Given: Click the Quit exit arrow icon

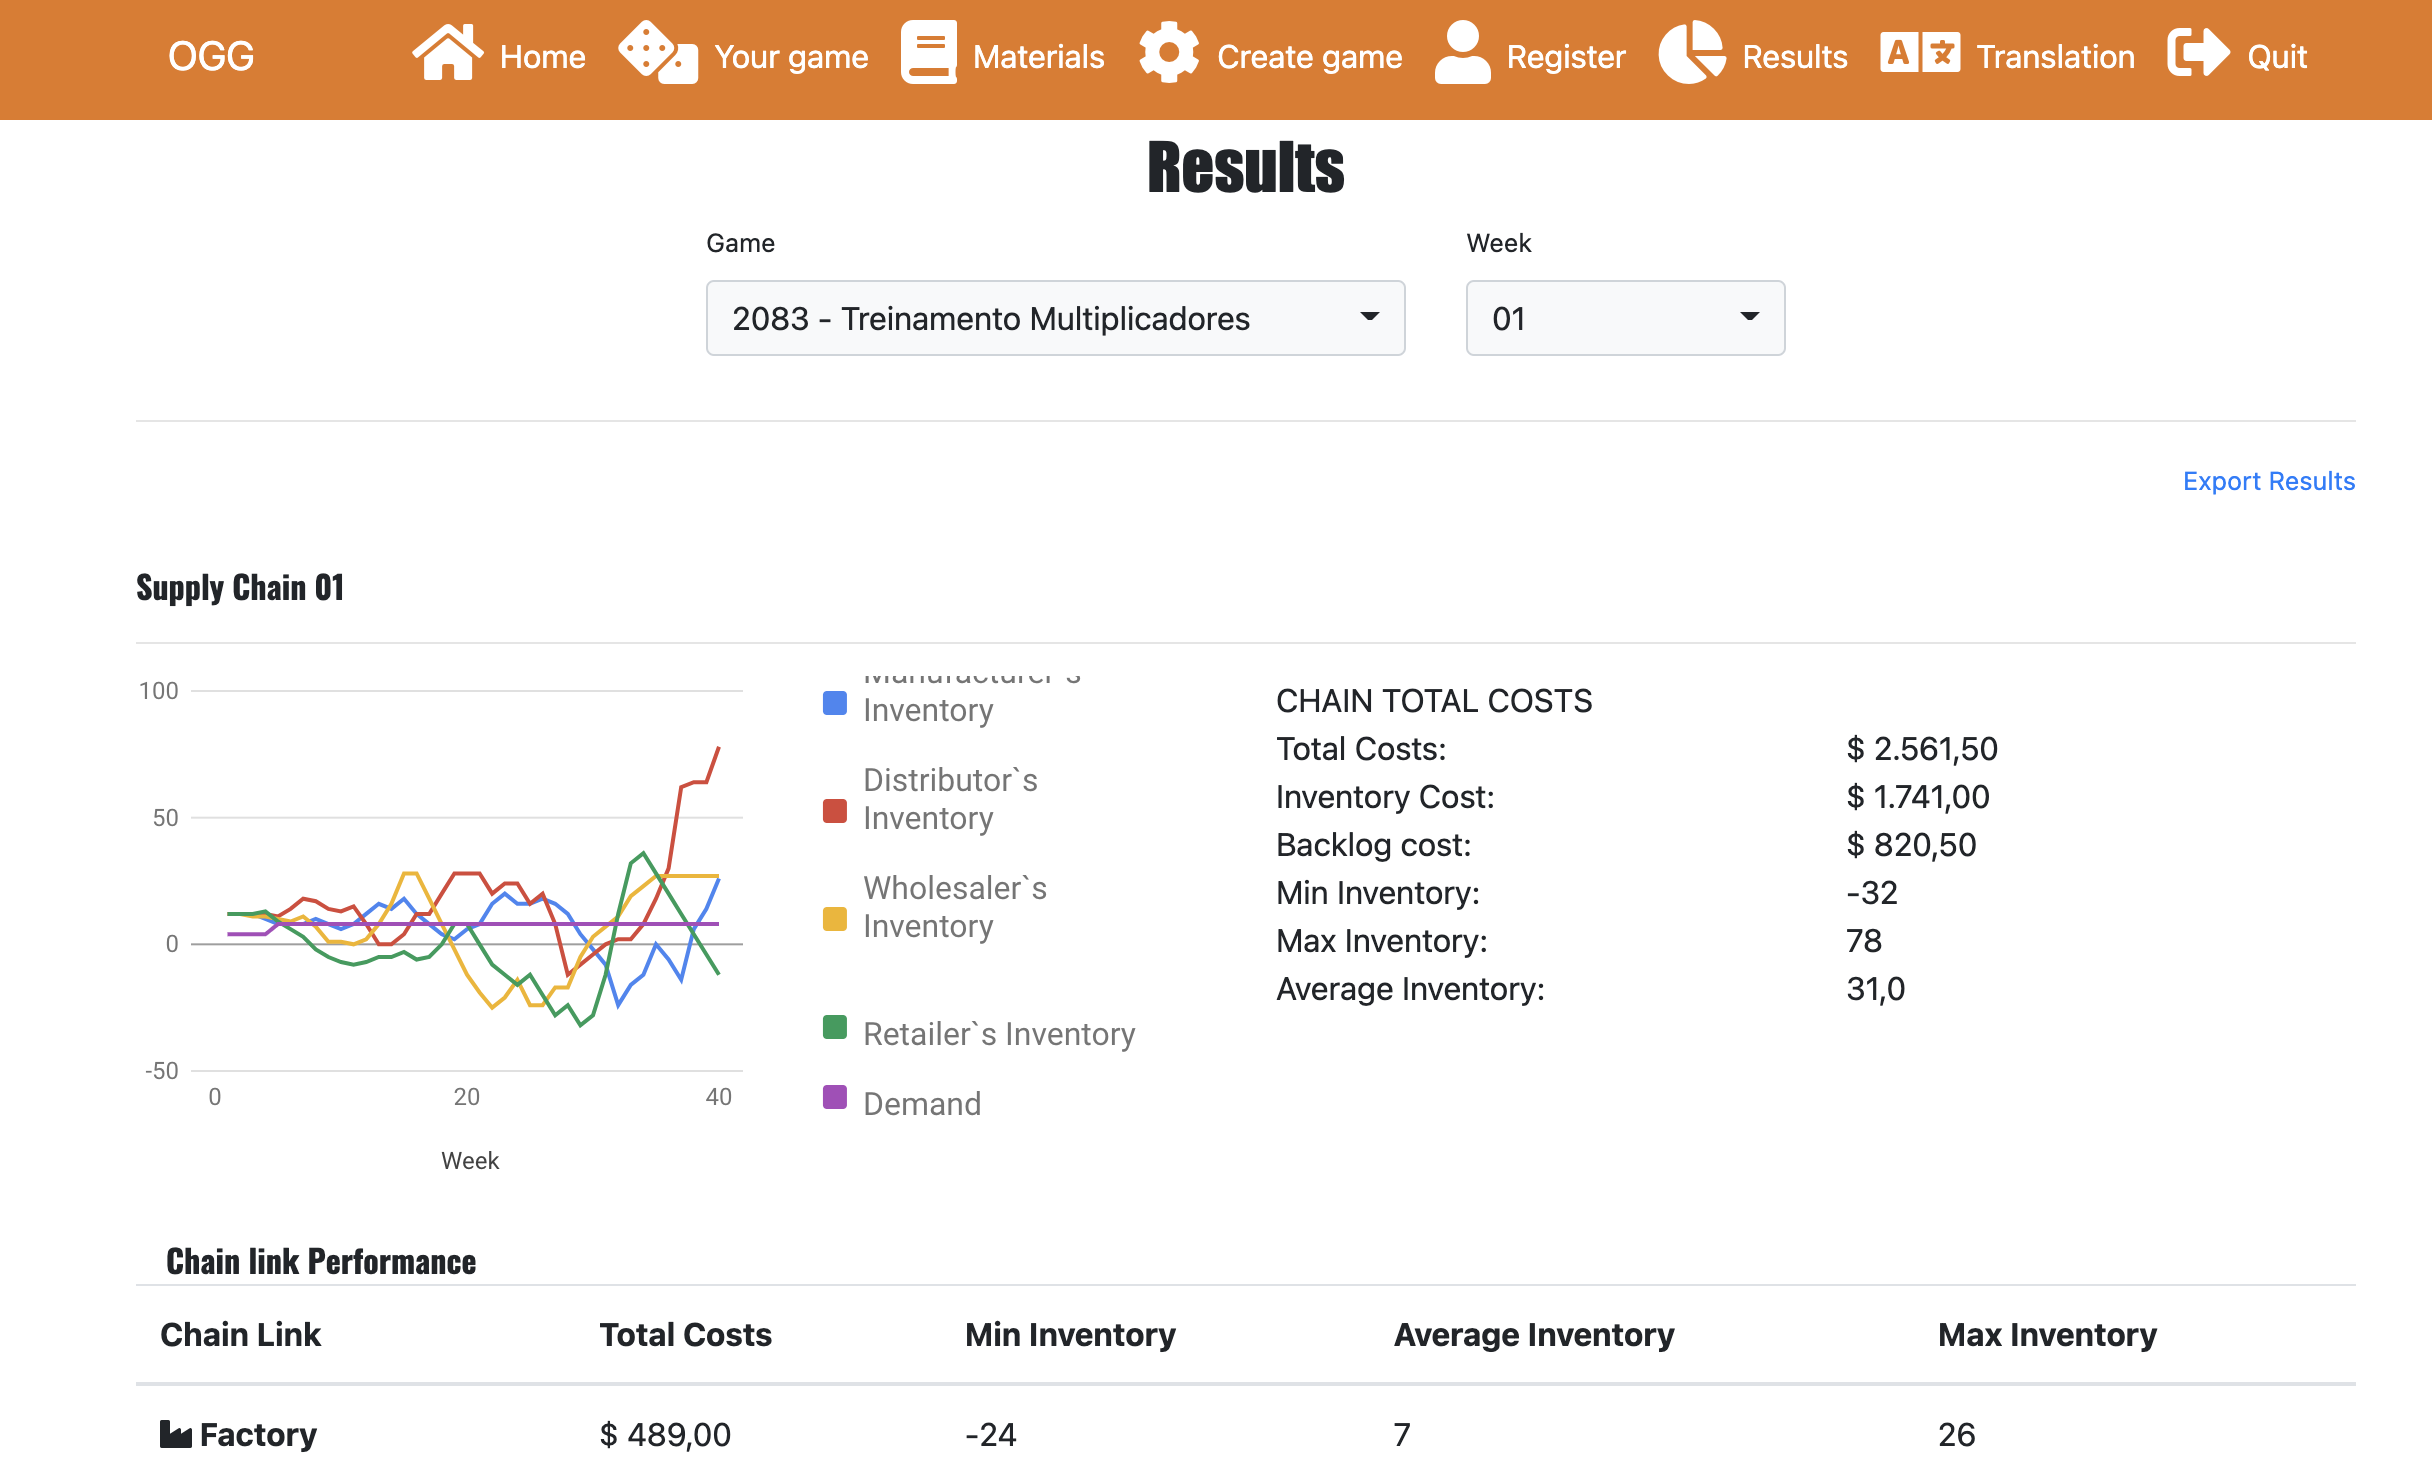Looking at the screenshot, I should (2197, 53).
